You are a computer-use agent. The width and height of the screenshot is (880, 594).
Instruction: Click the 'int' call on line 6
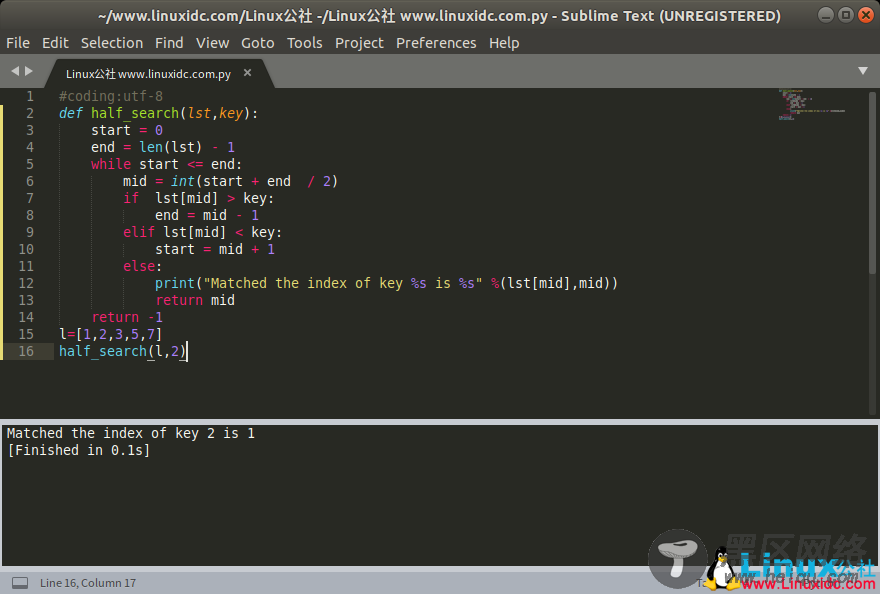point(182,181)
